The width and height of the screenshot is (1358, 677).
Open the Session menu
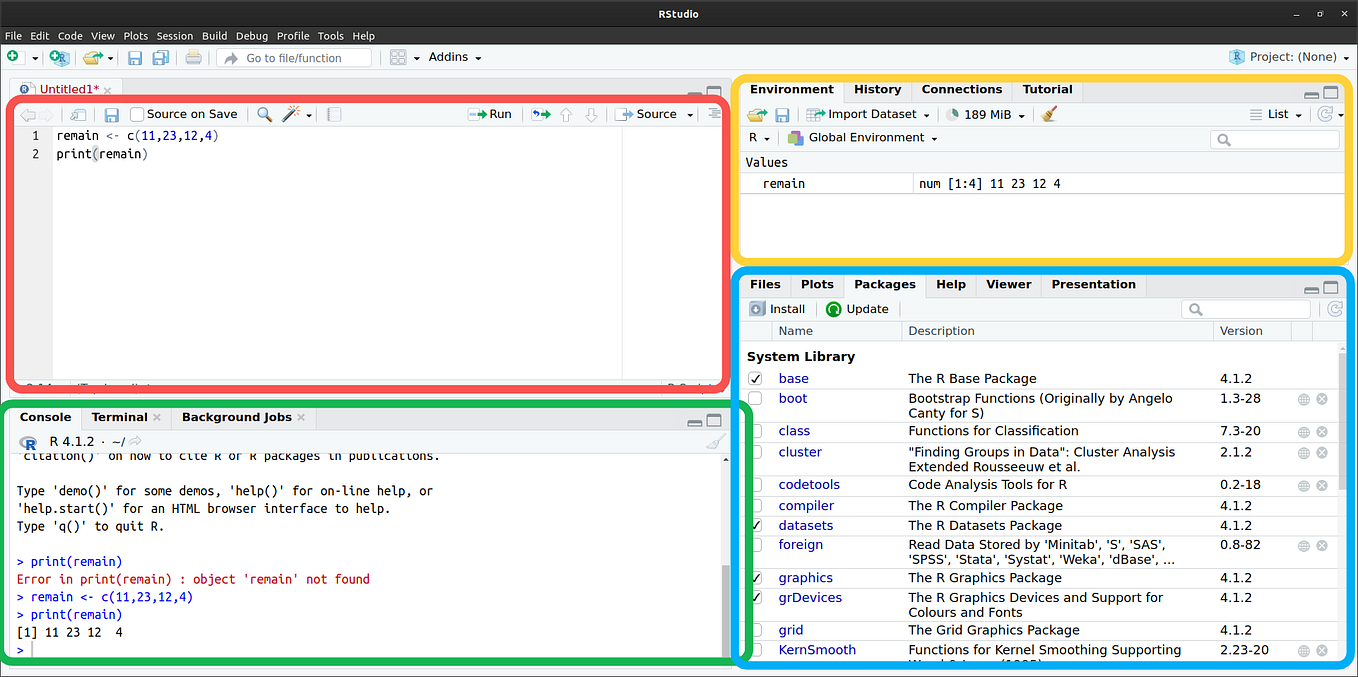pyautogui.click(x=174, y=35)
